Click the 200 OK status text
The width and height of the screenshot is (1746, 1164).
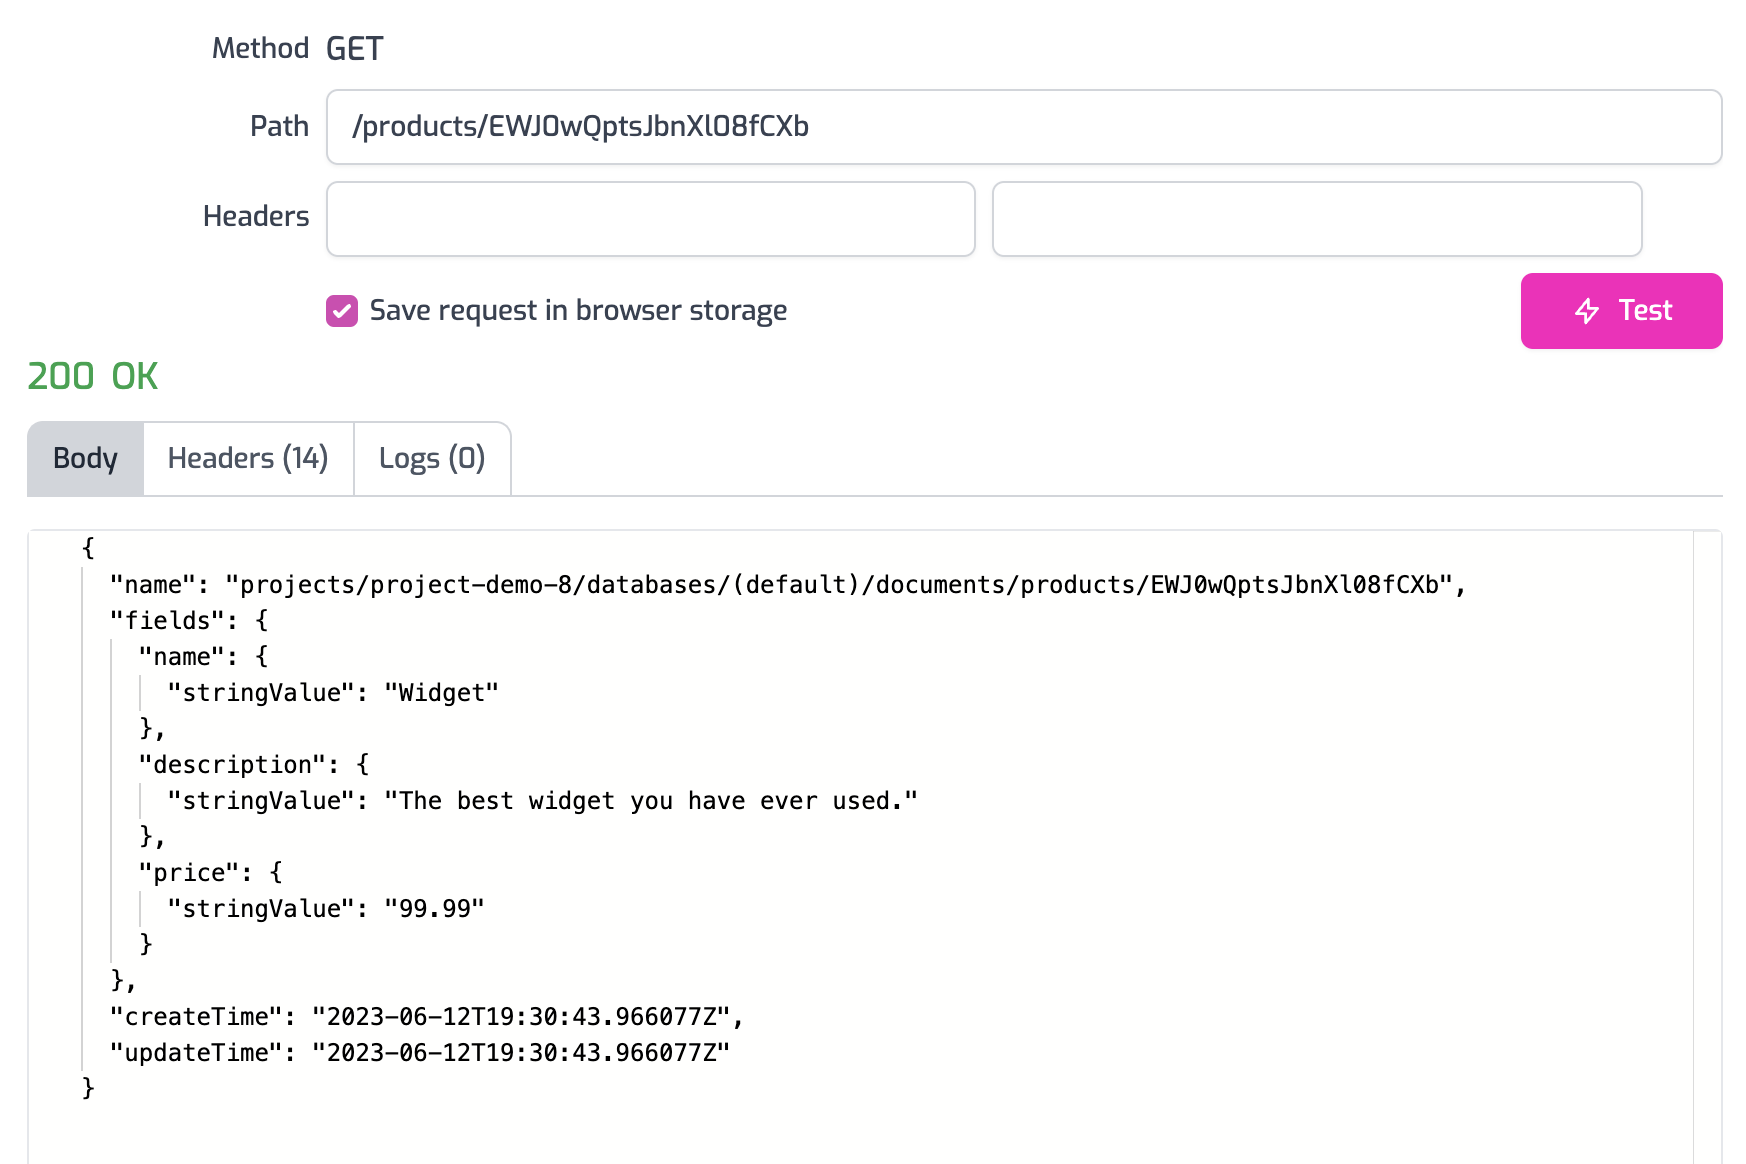tap(93, 377)
